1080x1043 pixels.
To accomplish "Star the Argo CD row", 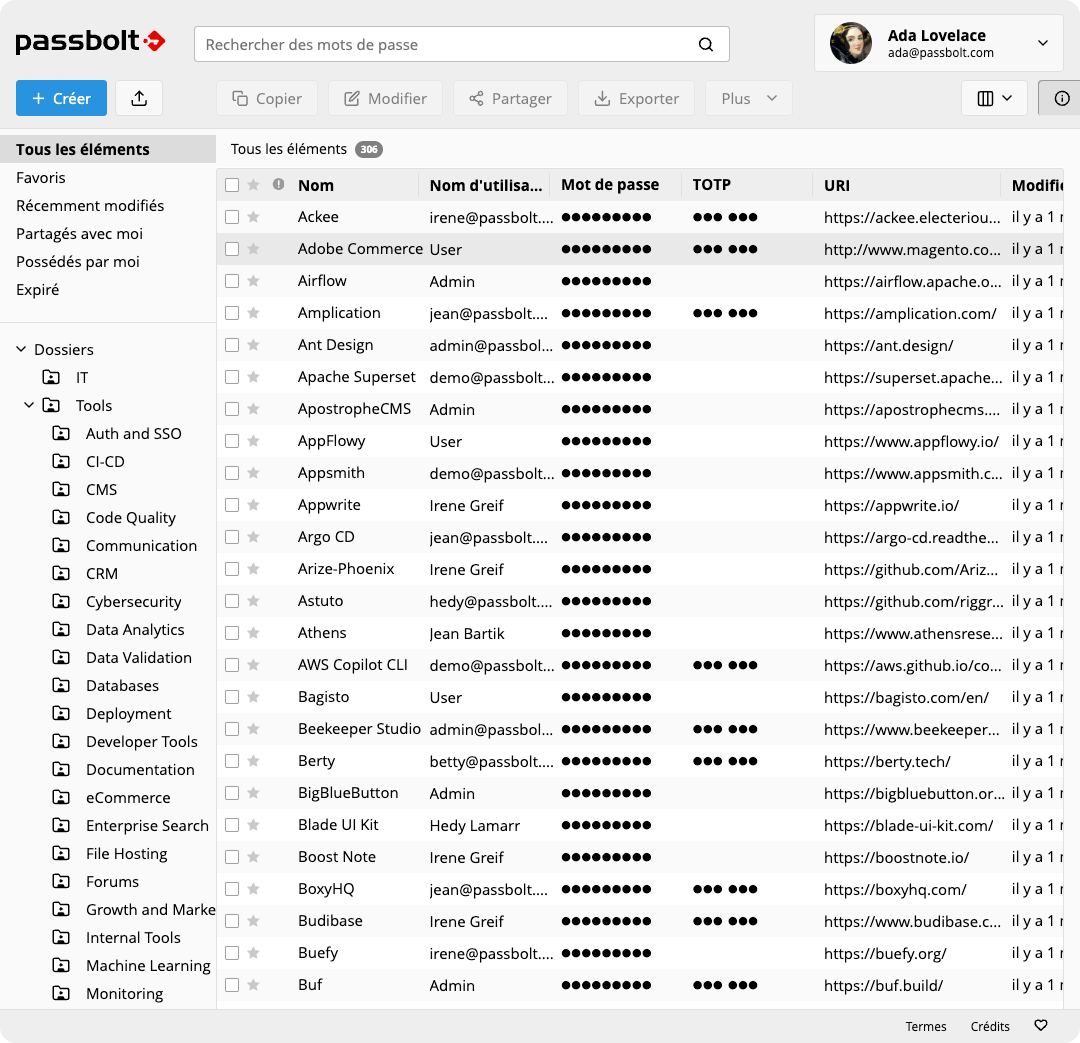I will (x=253, y=537).
